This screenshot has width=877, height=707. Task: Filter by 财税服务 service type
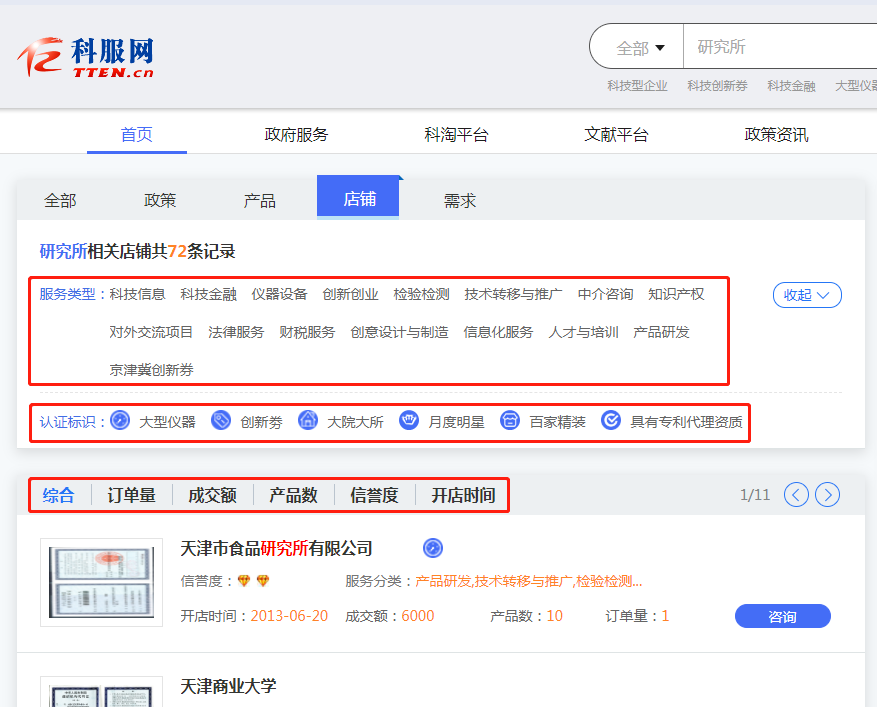307,332
